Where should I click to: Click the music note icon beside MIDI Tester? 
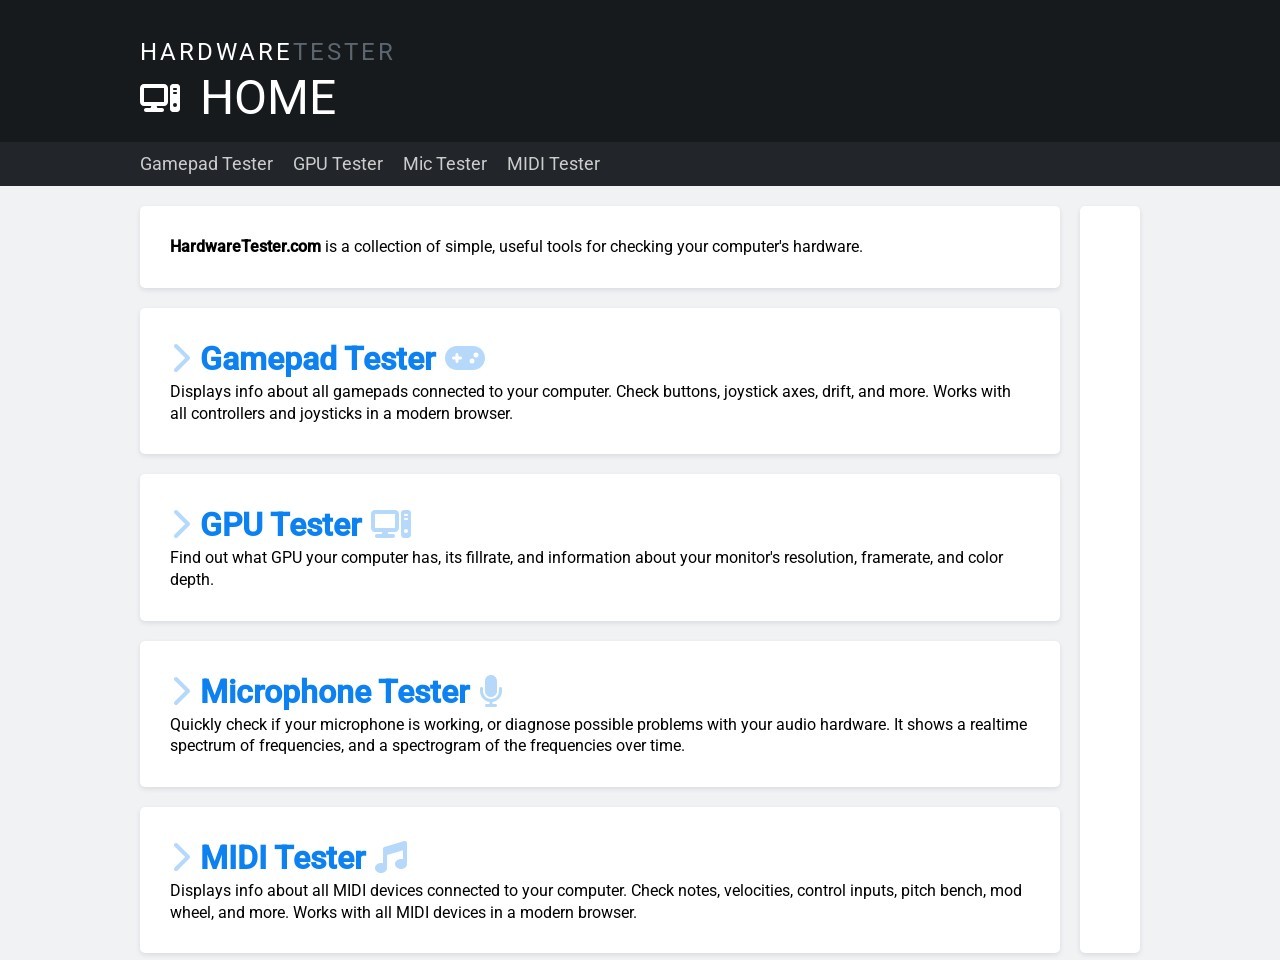tap(391, 857)
